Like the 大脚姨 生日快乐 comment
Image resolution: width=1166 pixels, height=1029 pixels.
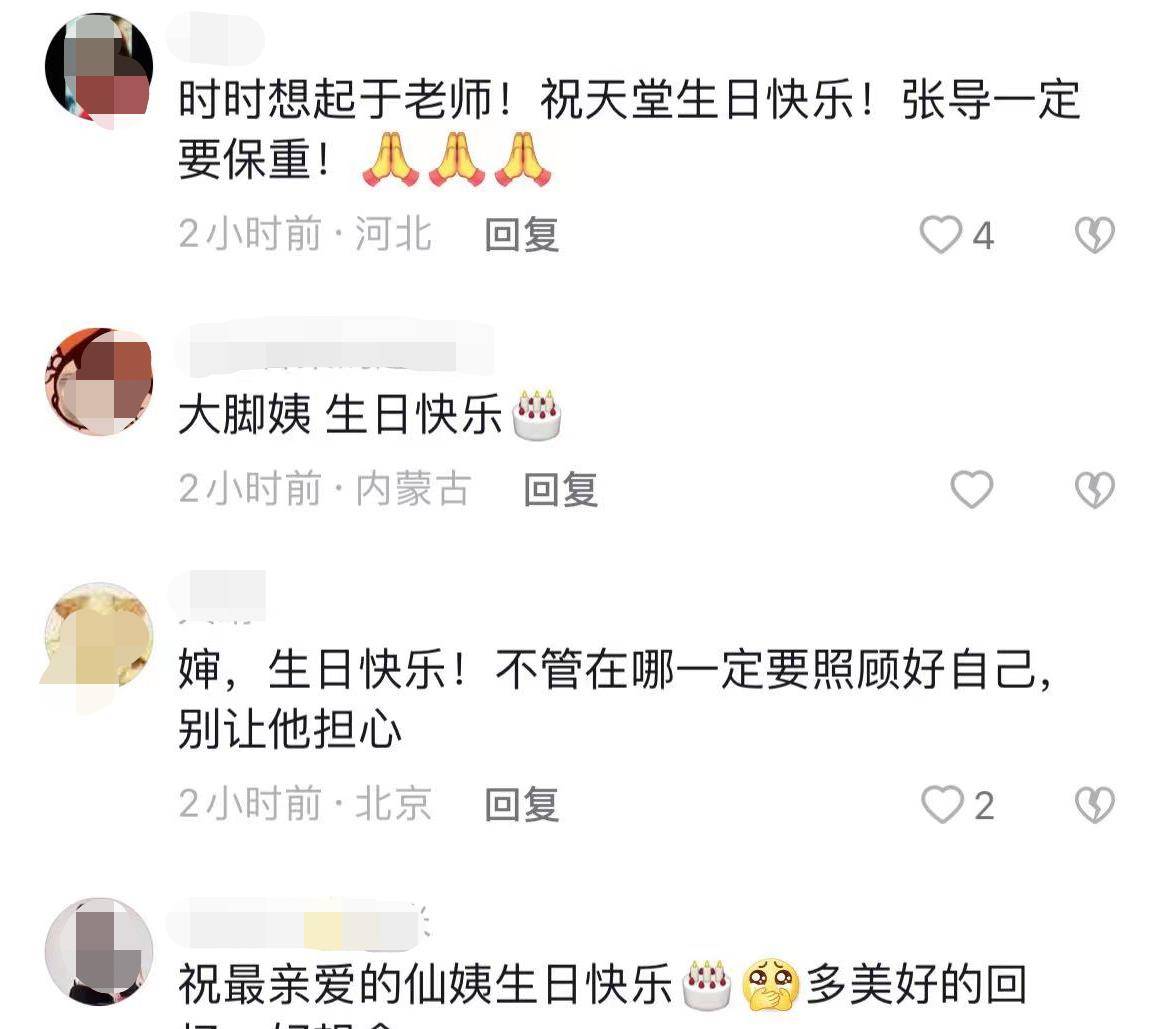(972, 489)
